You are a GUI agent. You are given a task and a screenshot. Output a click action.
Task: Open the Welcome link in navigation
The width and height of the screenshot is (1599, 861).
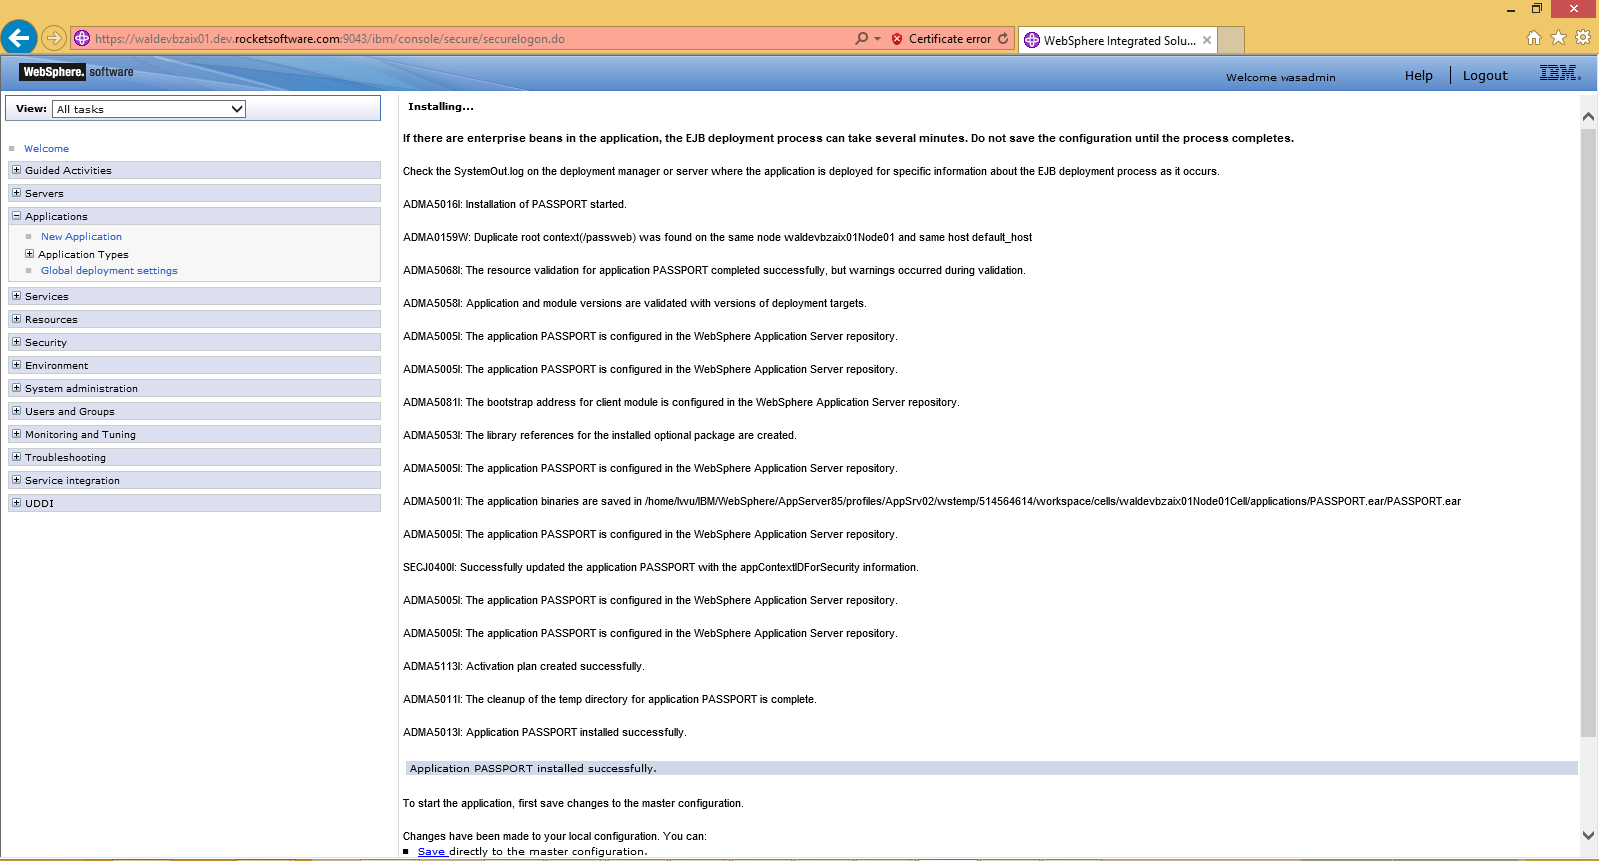(x=46, y=148)
